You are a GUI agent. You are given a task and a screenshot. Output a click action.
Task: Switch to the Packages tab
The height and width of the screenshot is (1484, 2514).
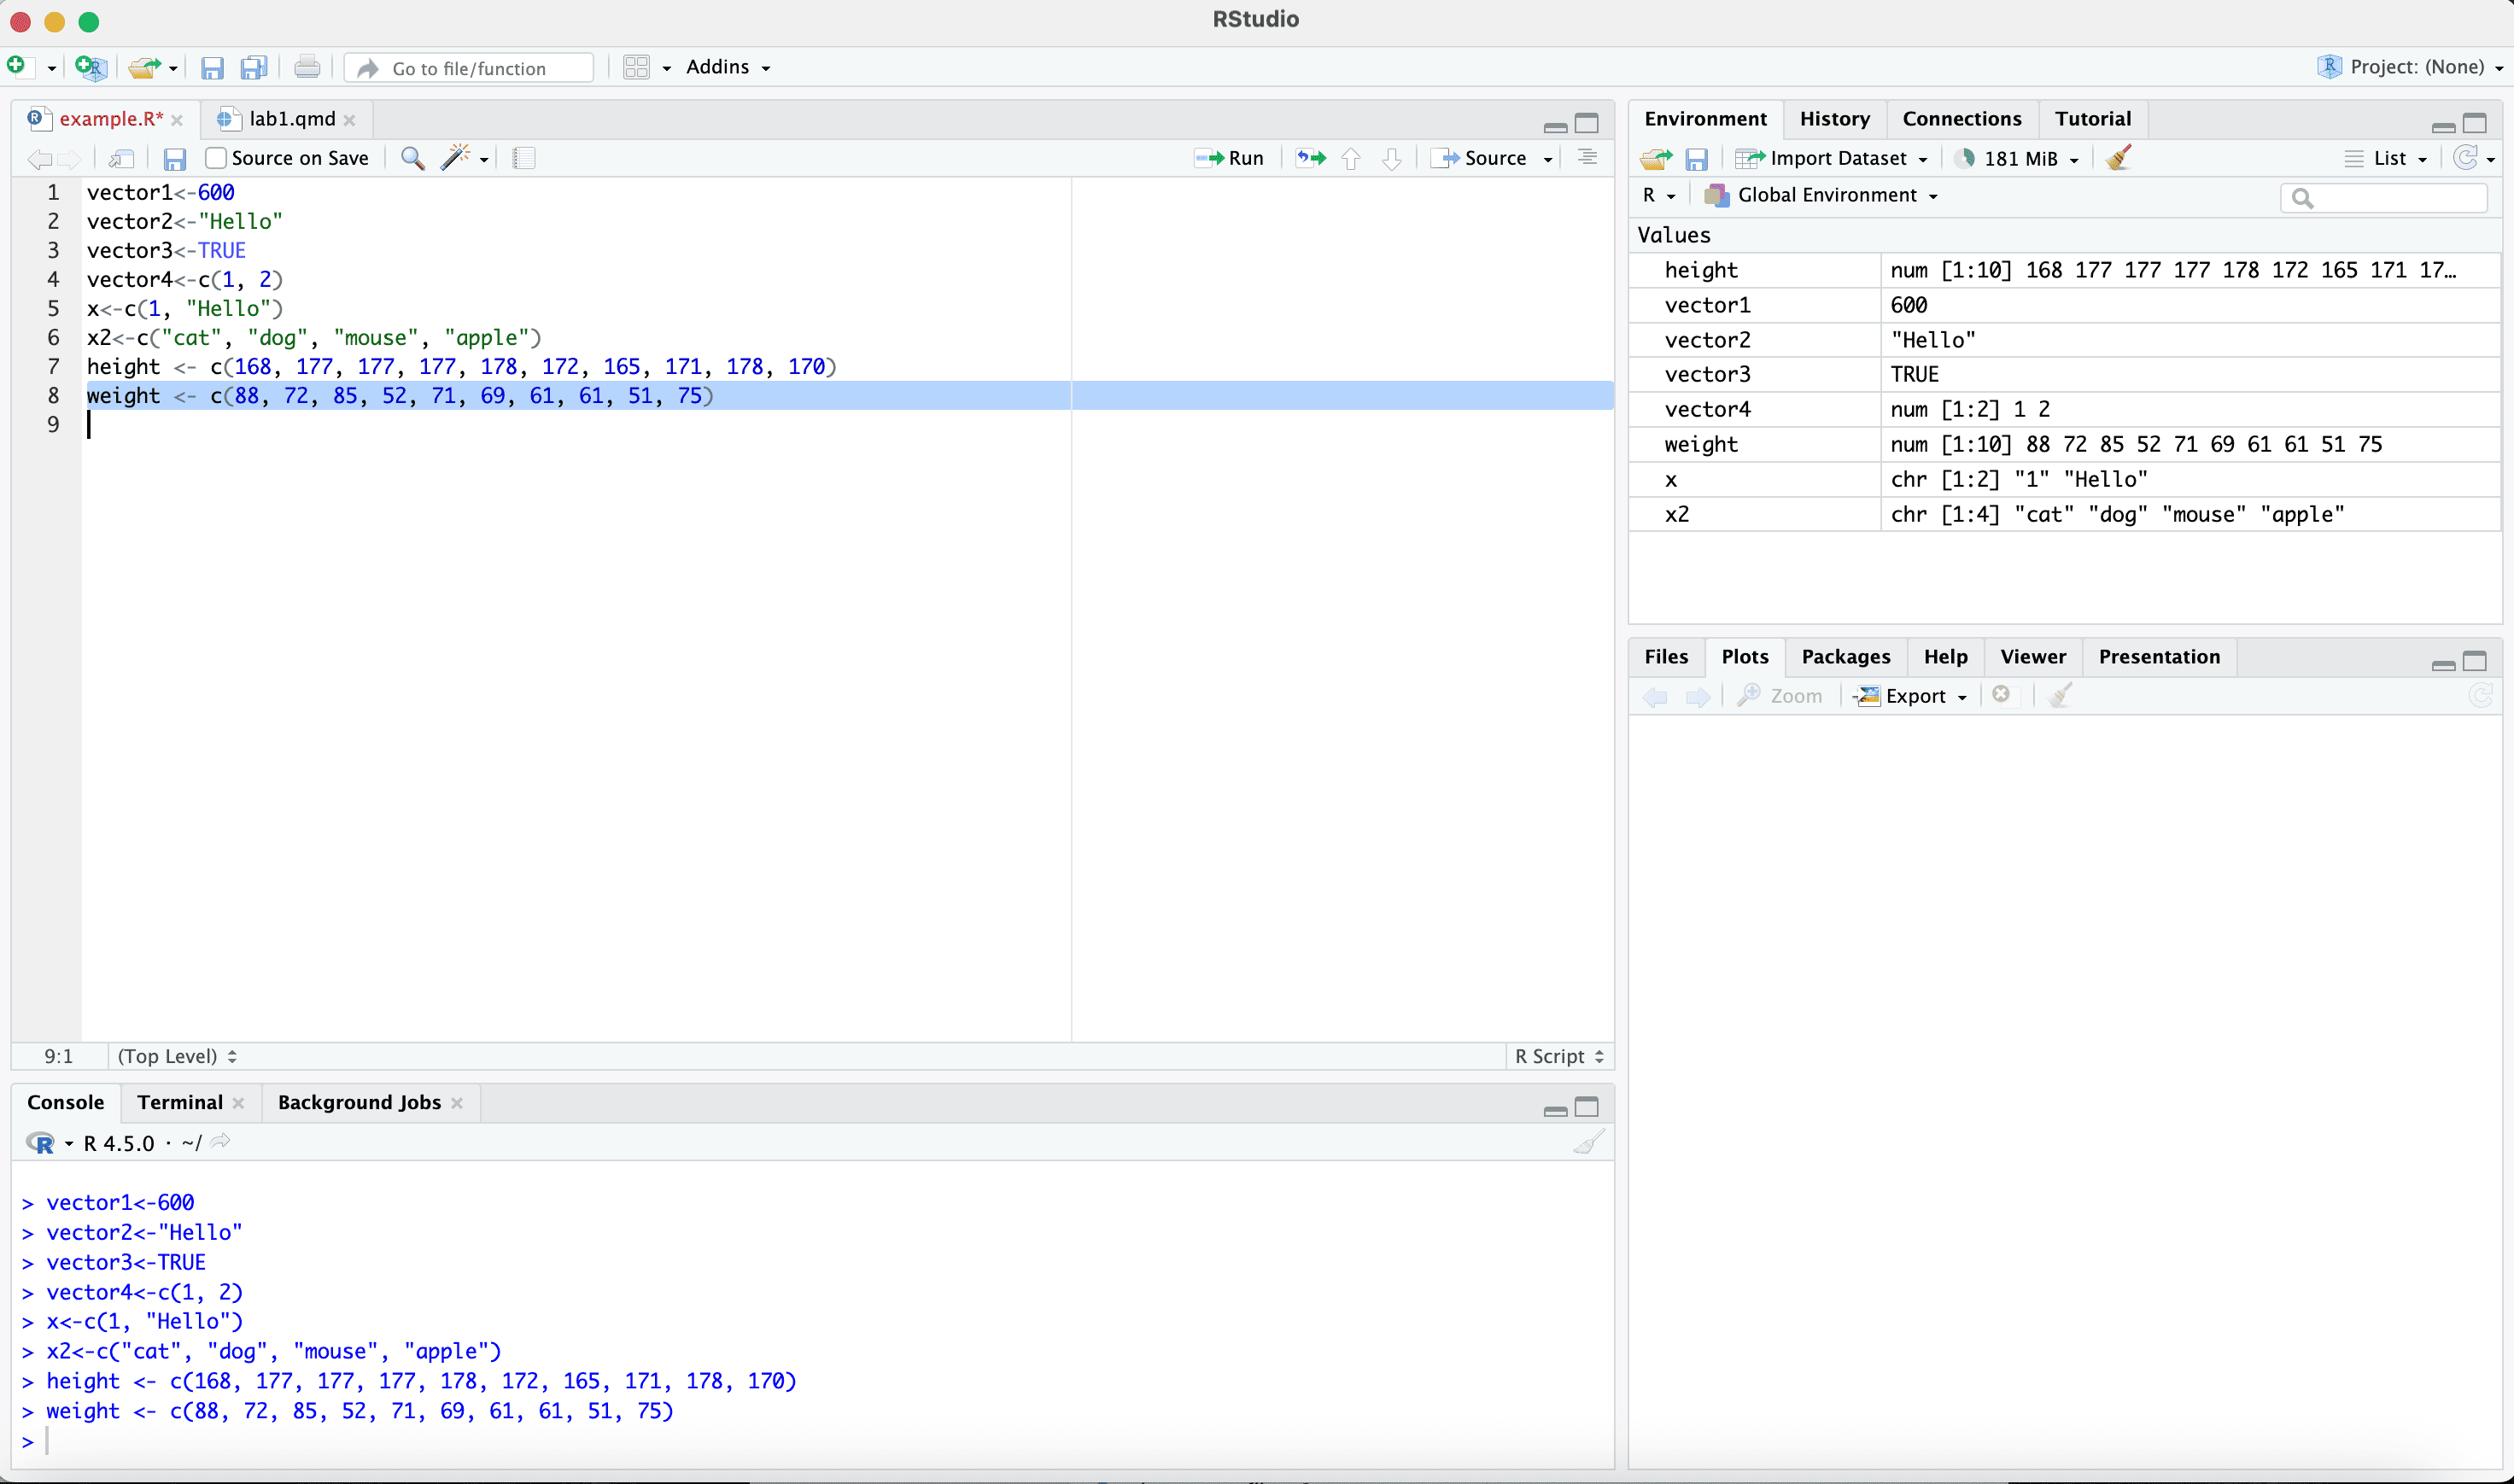[1845, 657]
